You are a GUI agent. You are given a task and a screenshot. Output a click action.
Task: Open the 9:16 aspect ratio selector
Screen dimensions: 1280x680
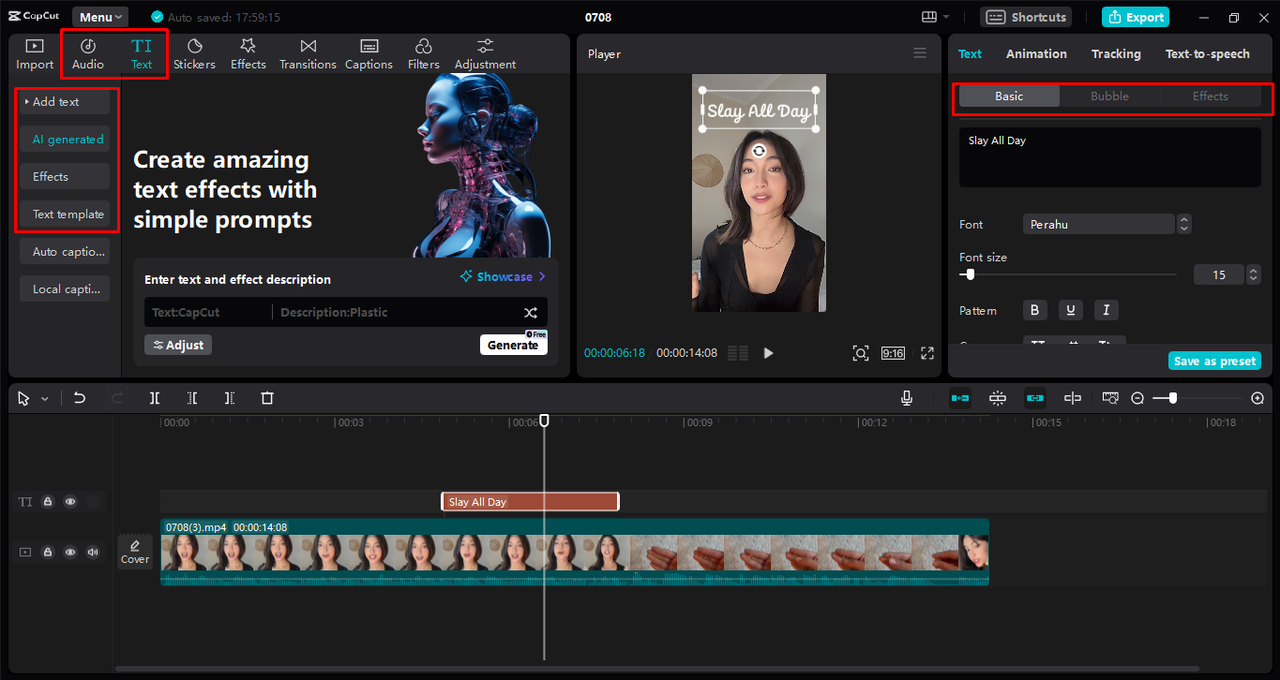coord(893,353)
